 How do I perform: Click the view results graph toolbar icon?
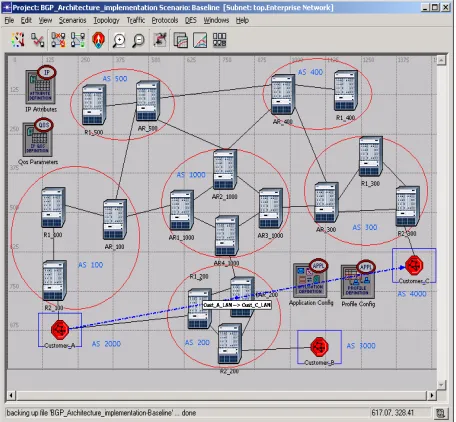coord(200,40)
